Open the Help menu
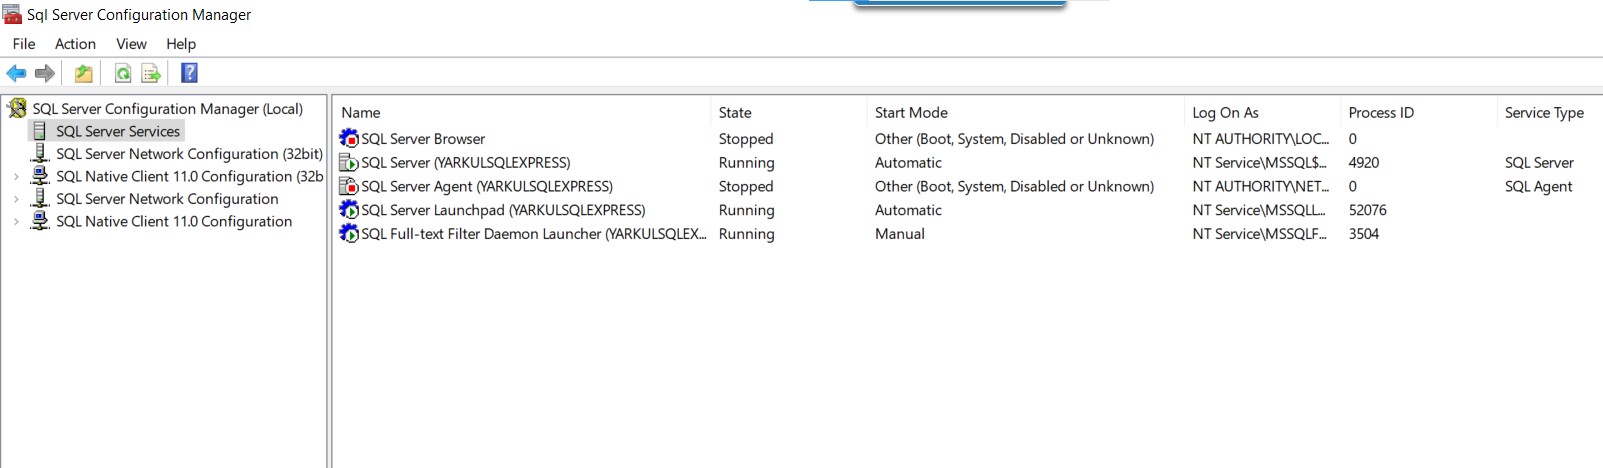Viewport: 1603px width, 468px height. 181,44
